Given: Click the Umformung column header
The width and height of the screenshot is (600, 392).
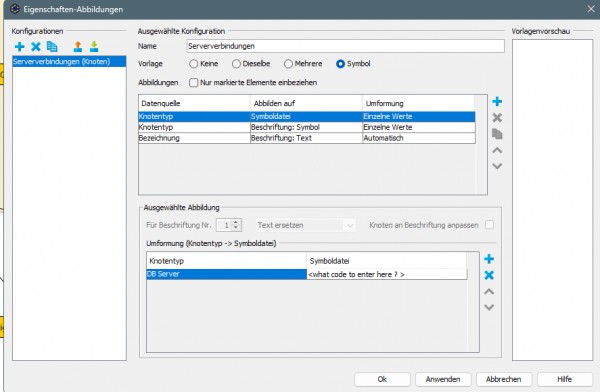Looking at the screenshot, I should 419,103.
